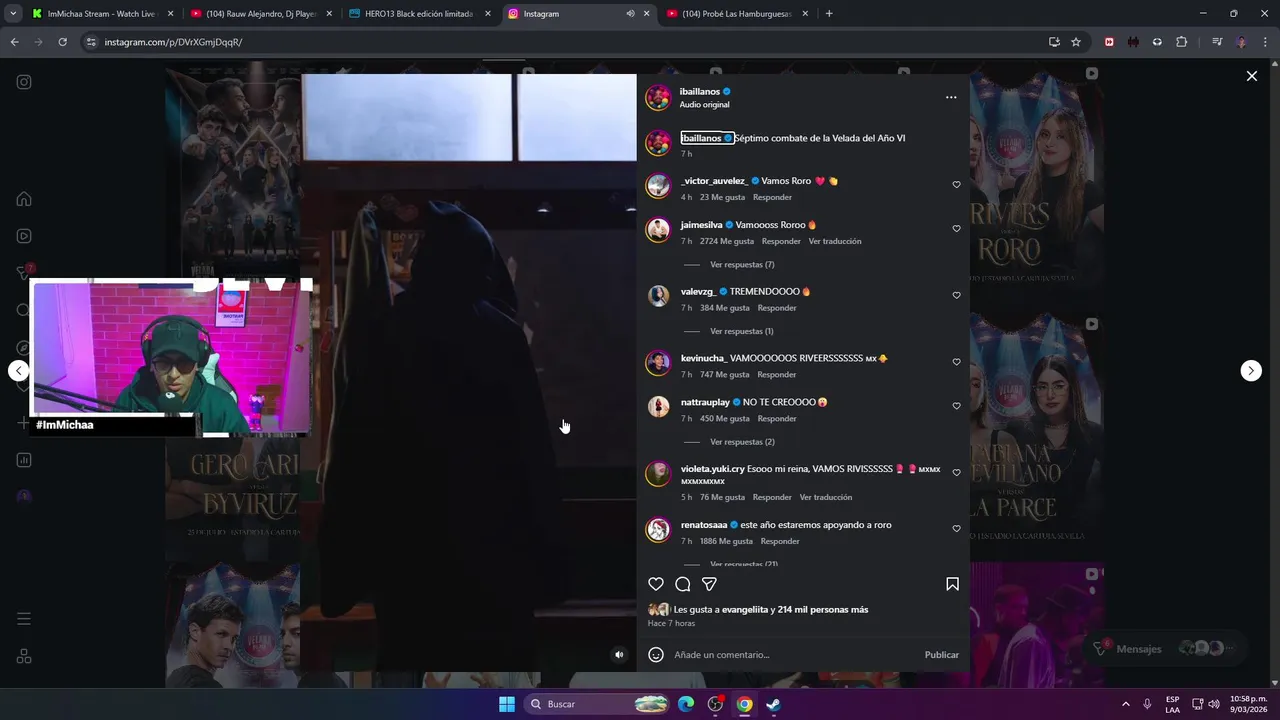Go to previous post with left arrow

[18, 371]
